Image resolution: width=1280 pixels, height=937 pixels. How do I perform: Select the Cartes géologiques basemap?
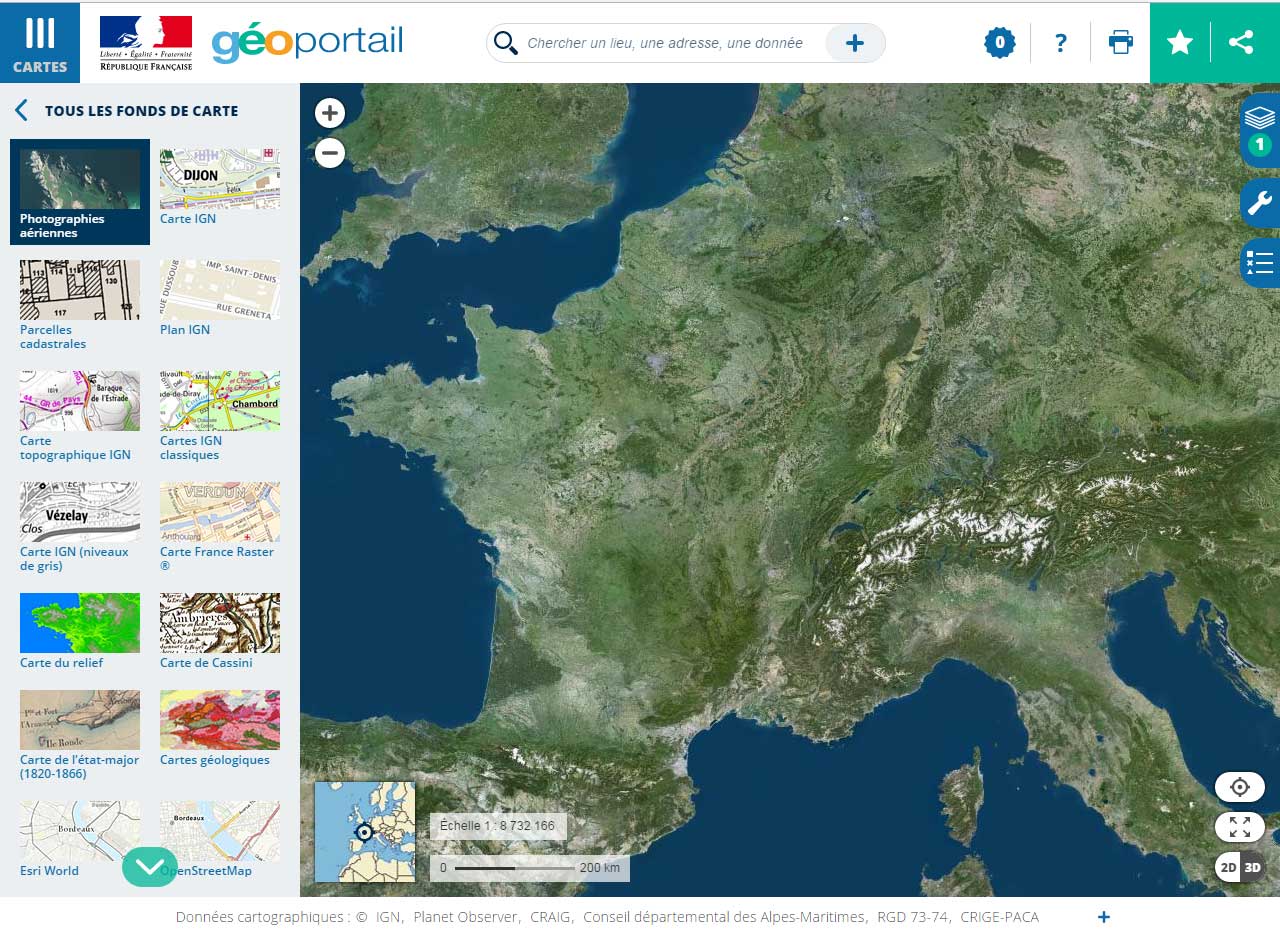click(x=220, y=728)
